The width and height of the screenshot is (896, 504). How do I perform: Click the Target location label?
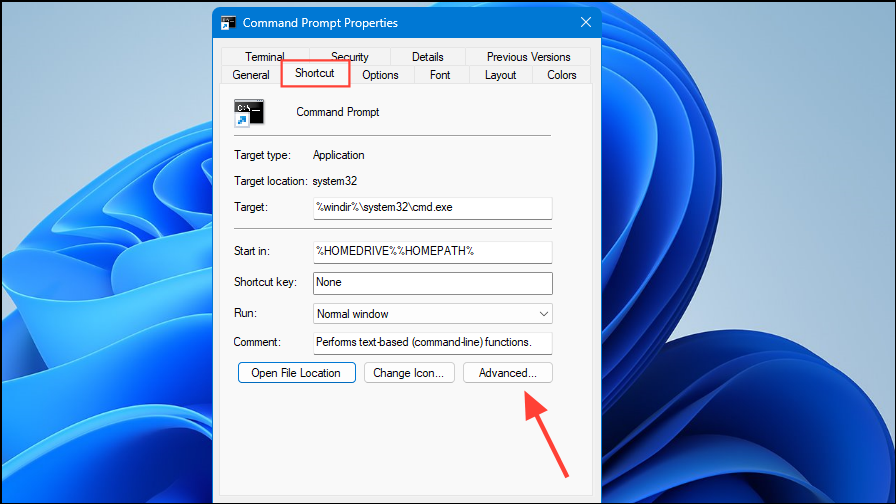coord(271,181)
